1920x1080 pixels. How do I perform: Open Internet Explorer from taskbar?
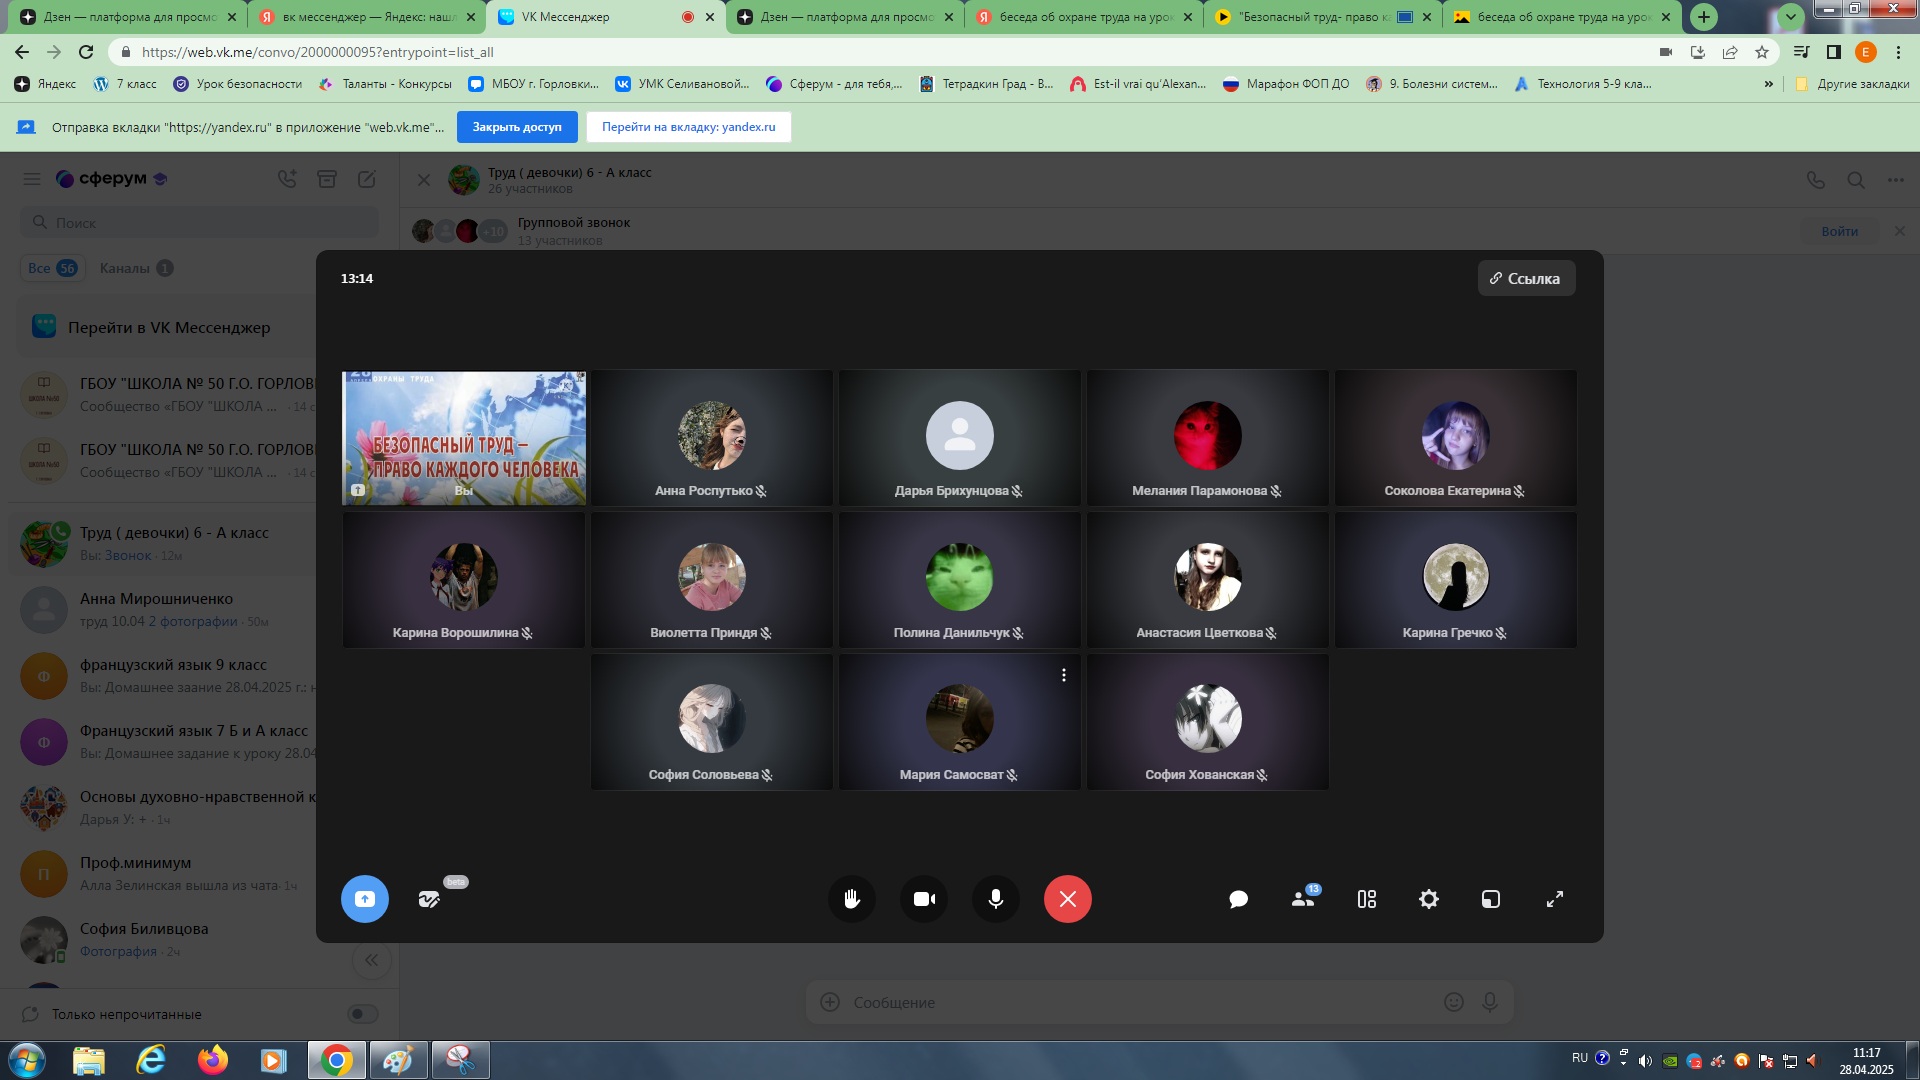point(151,1060)
